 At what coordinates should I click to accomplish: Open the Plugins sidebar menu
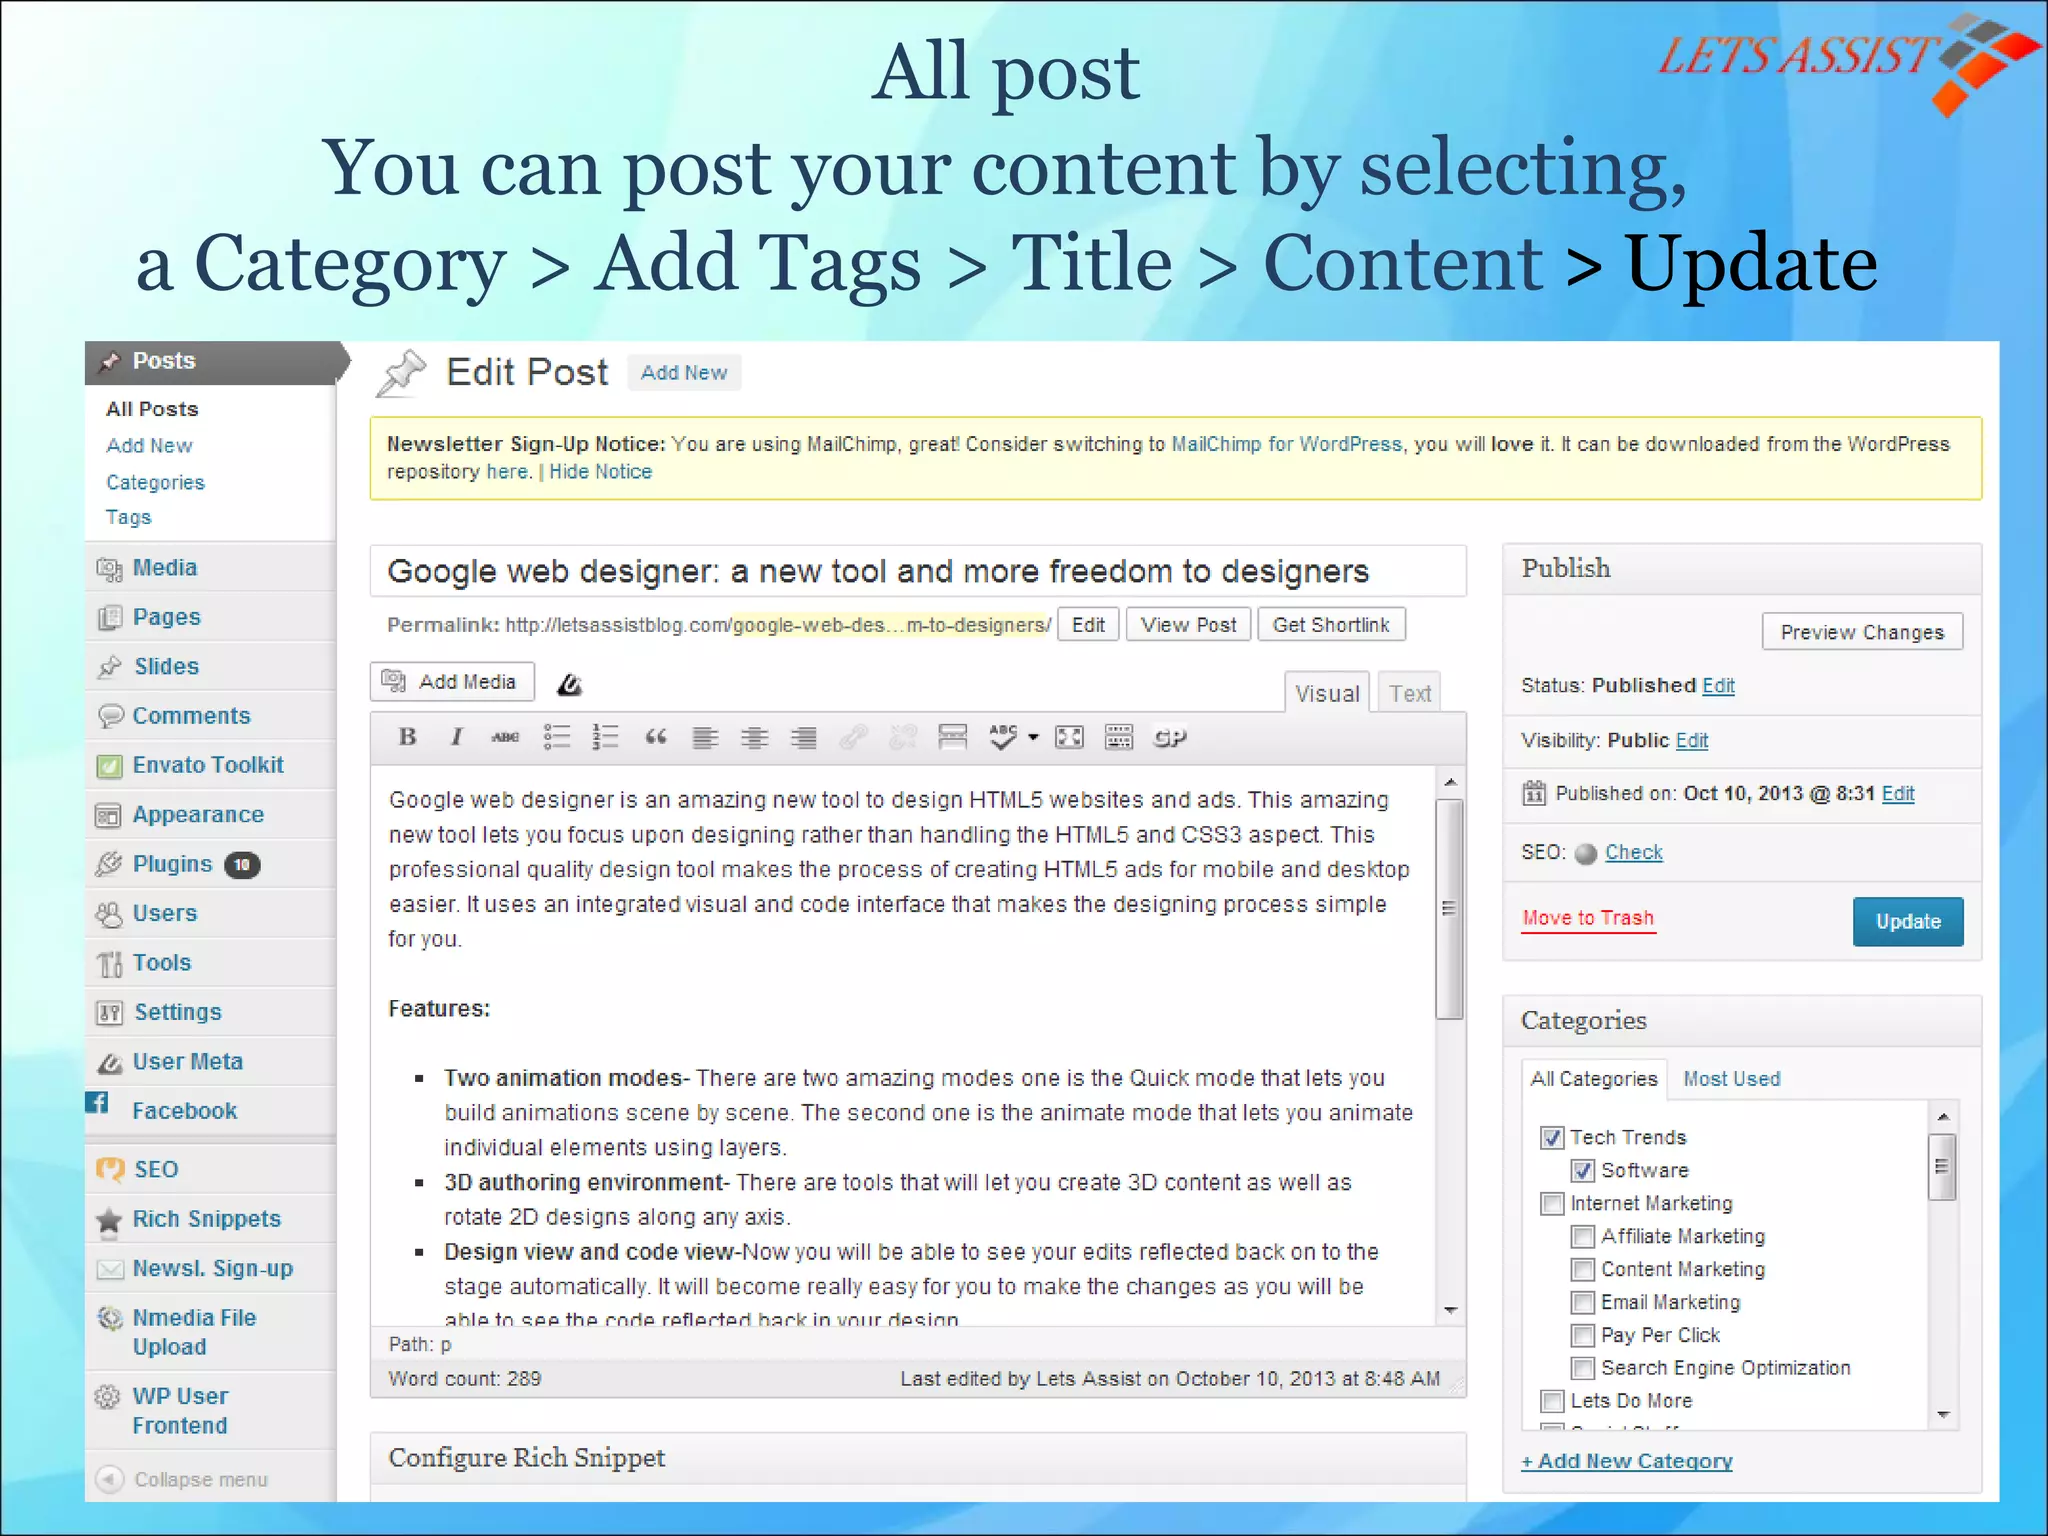pos(211,864)
